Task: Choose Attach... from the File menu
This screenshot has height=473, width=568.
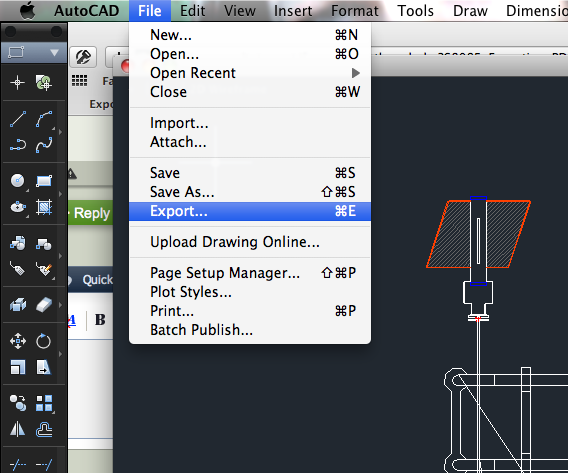Action: tap(250, 142)
